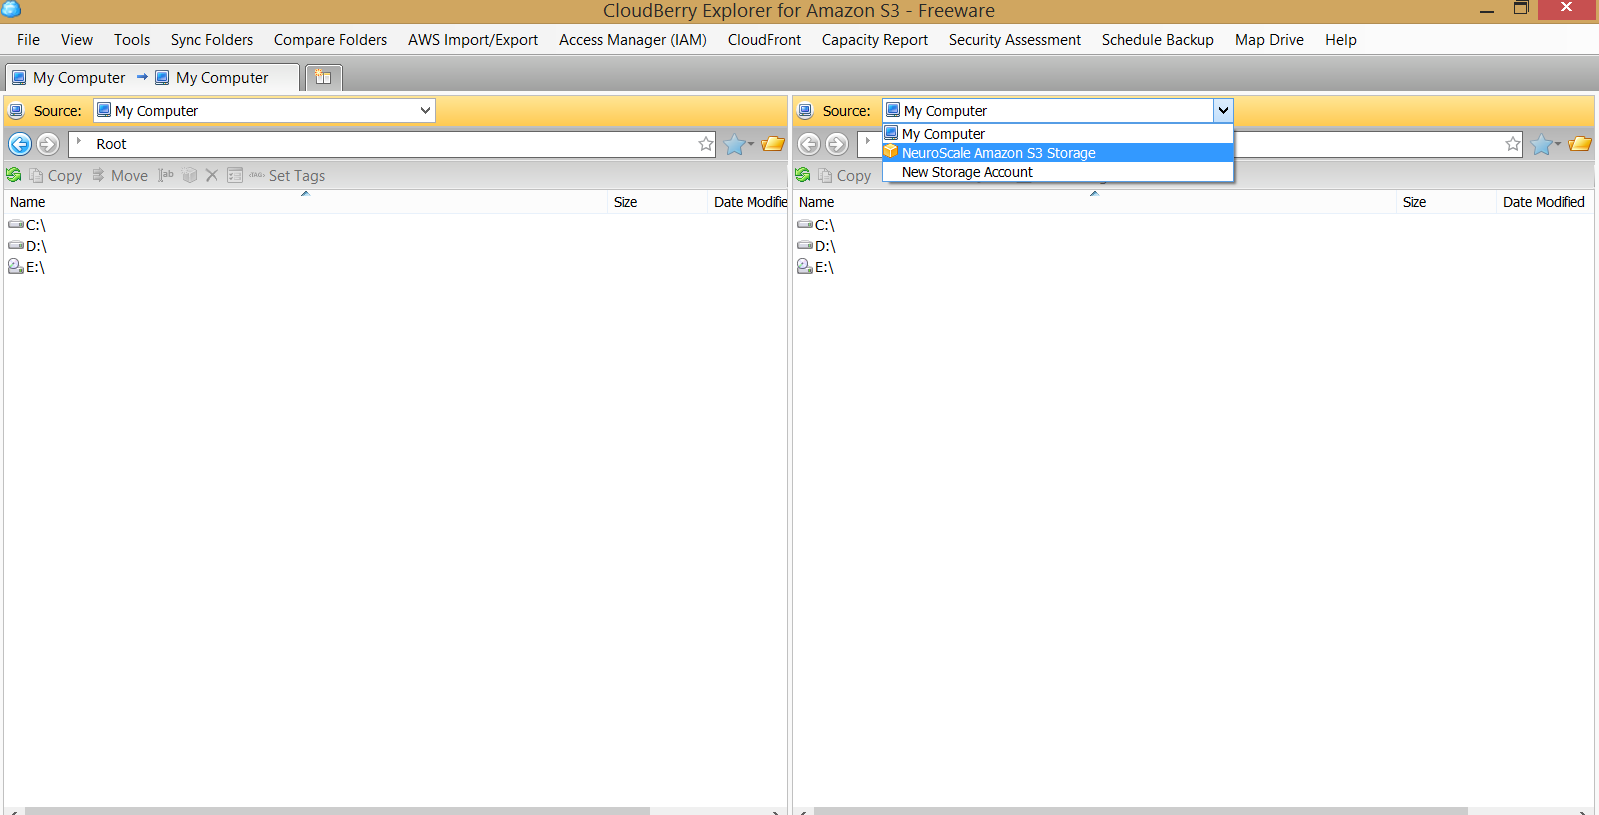Select drive E:\ in the left pane
Image resolution: width=1599 pixels, height=815 pixels.
[27, 267]
